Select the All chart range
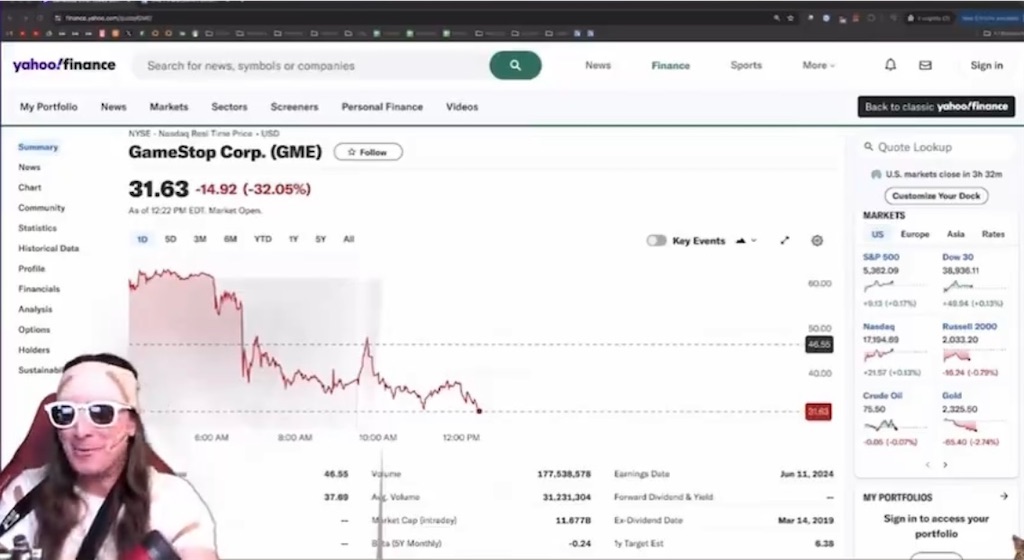Image resolution: width=1024 pixels, height=560 pixels. click(x=349, y=240)
